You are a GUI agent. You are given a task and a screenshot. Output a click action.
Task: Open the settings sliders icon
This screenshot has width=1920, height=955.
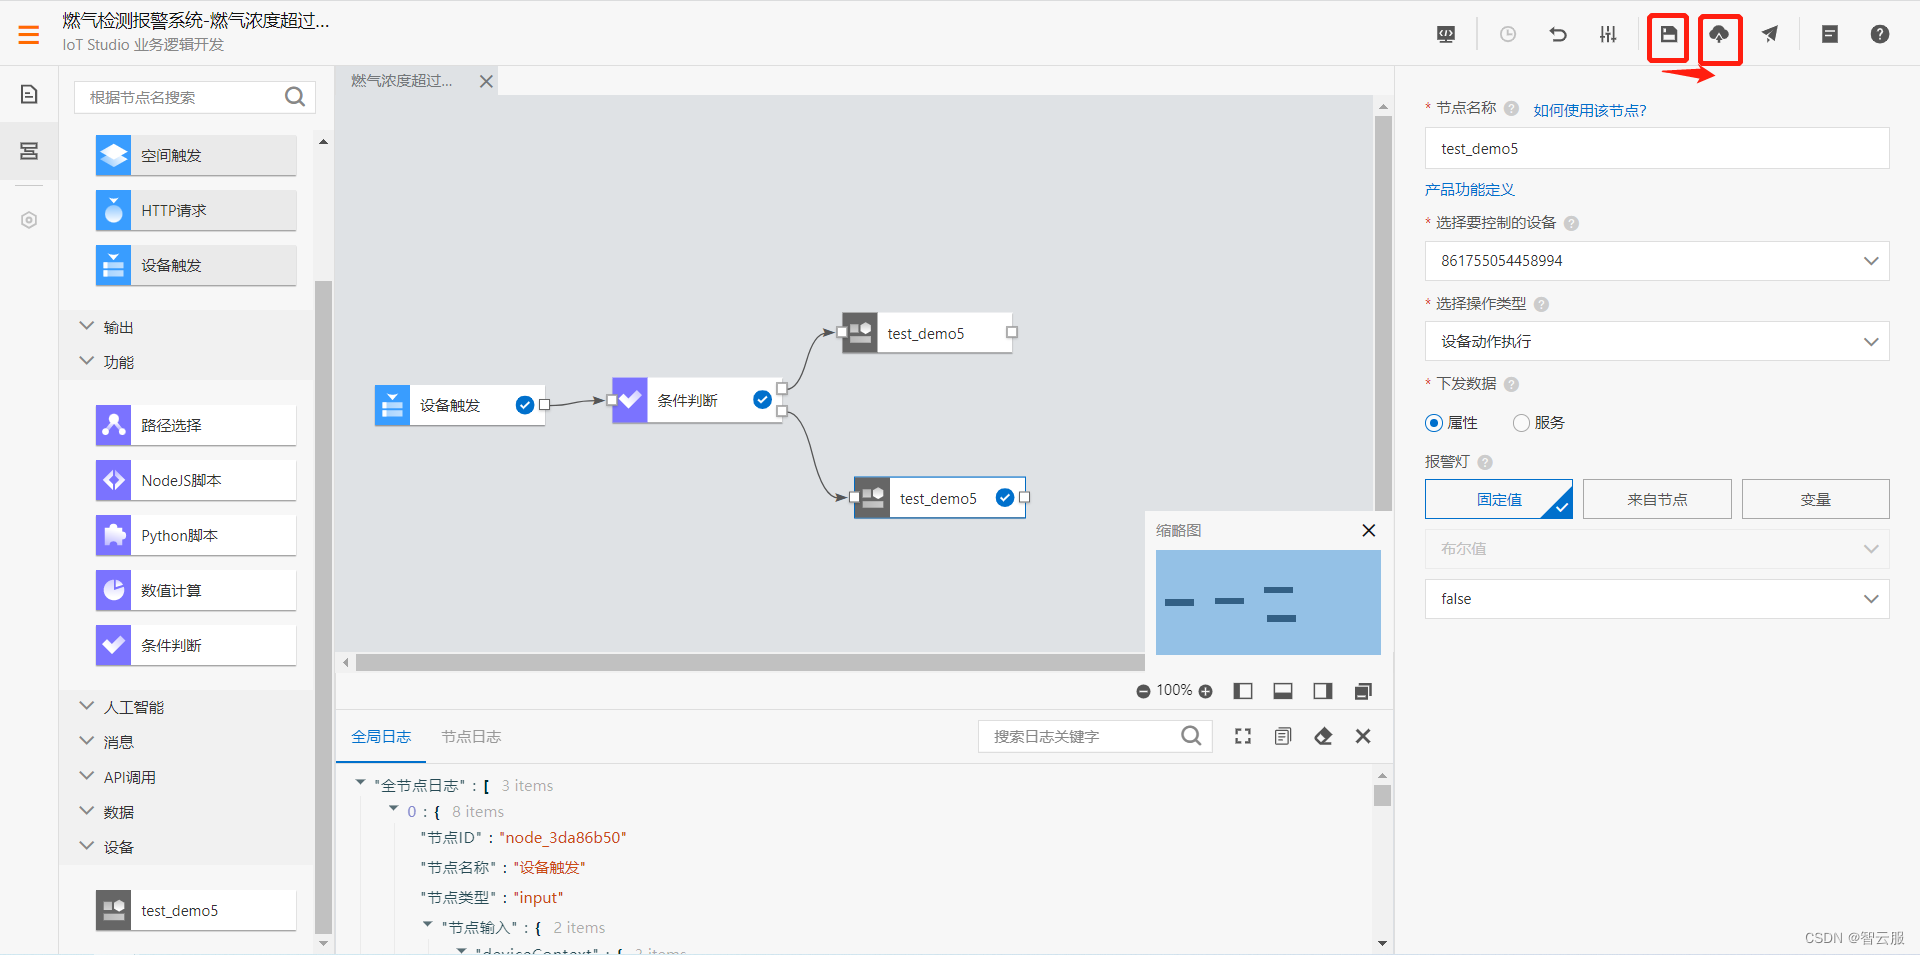pyautogui.click(x=1608, y=35)
